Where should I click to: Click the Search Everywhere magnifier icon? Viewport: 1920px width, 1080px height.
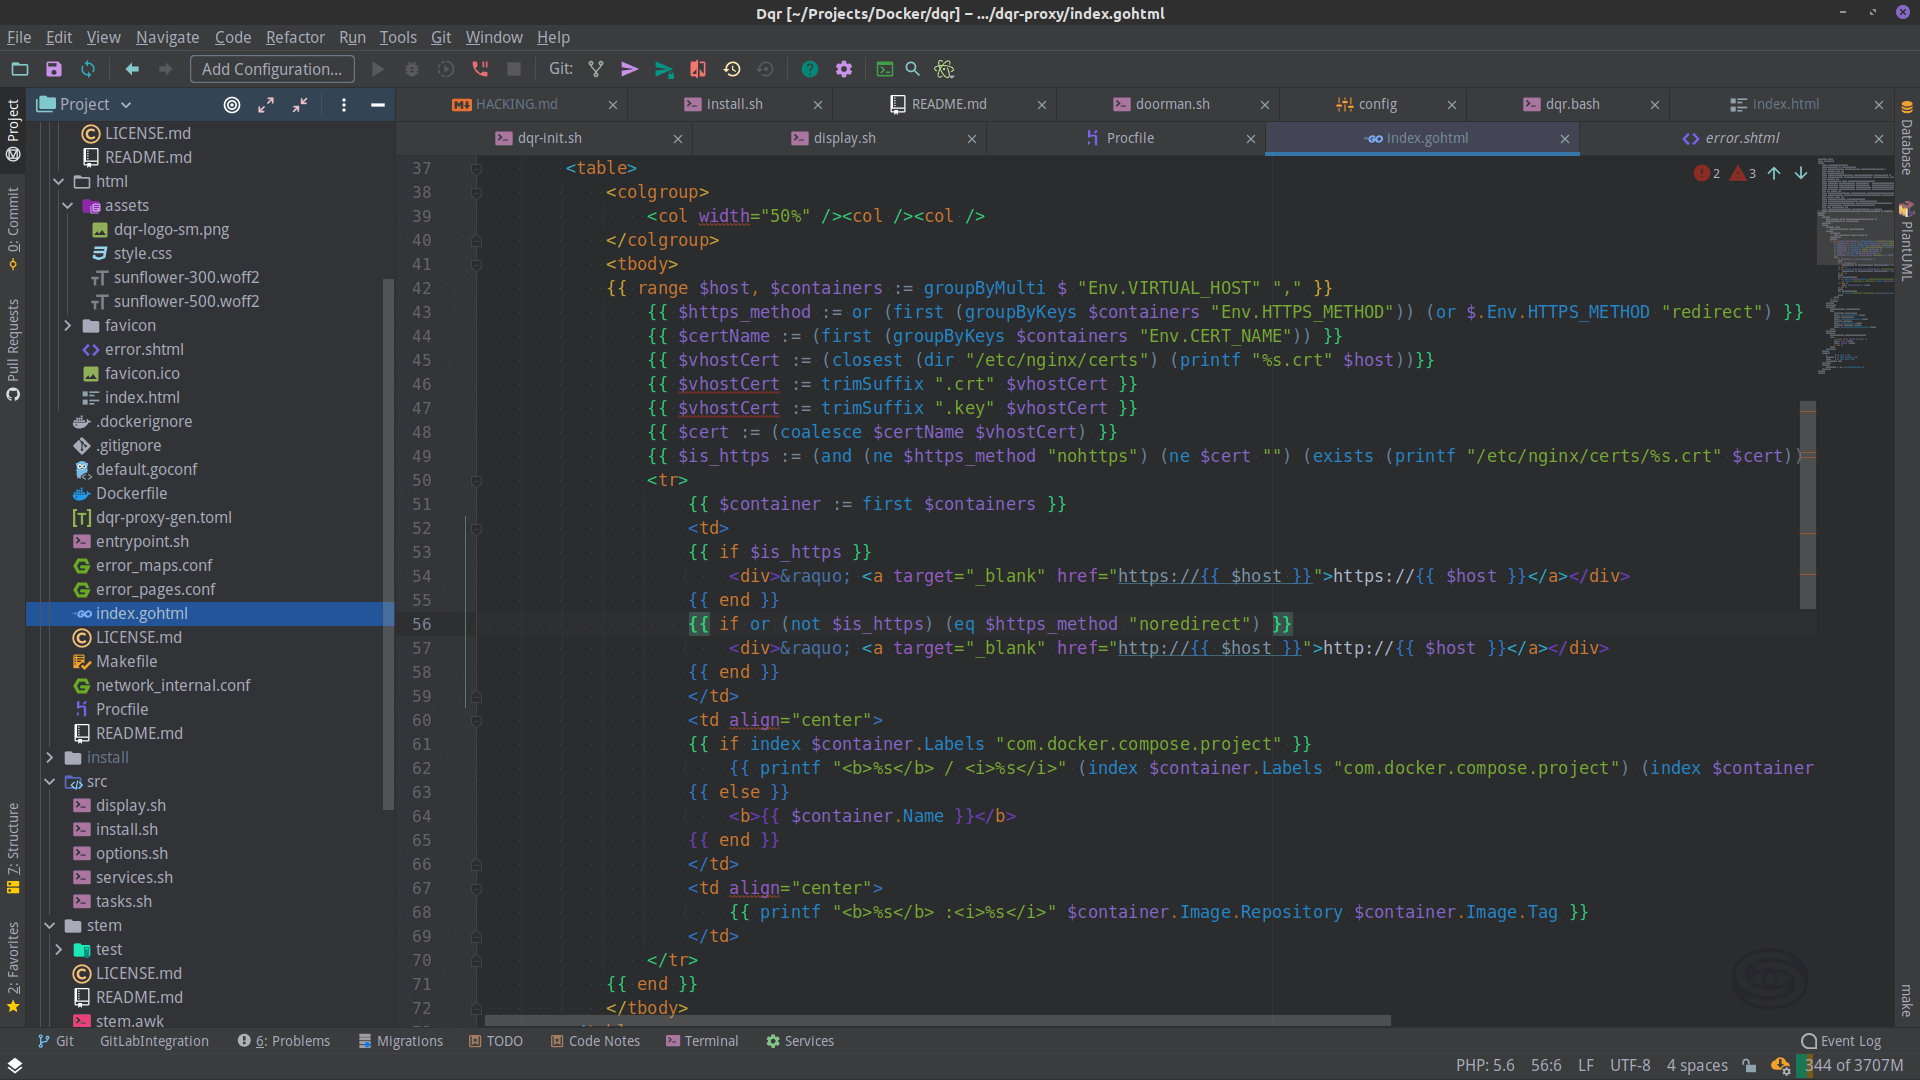click(x=913, y=69)
